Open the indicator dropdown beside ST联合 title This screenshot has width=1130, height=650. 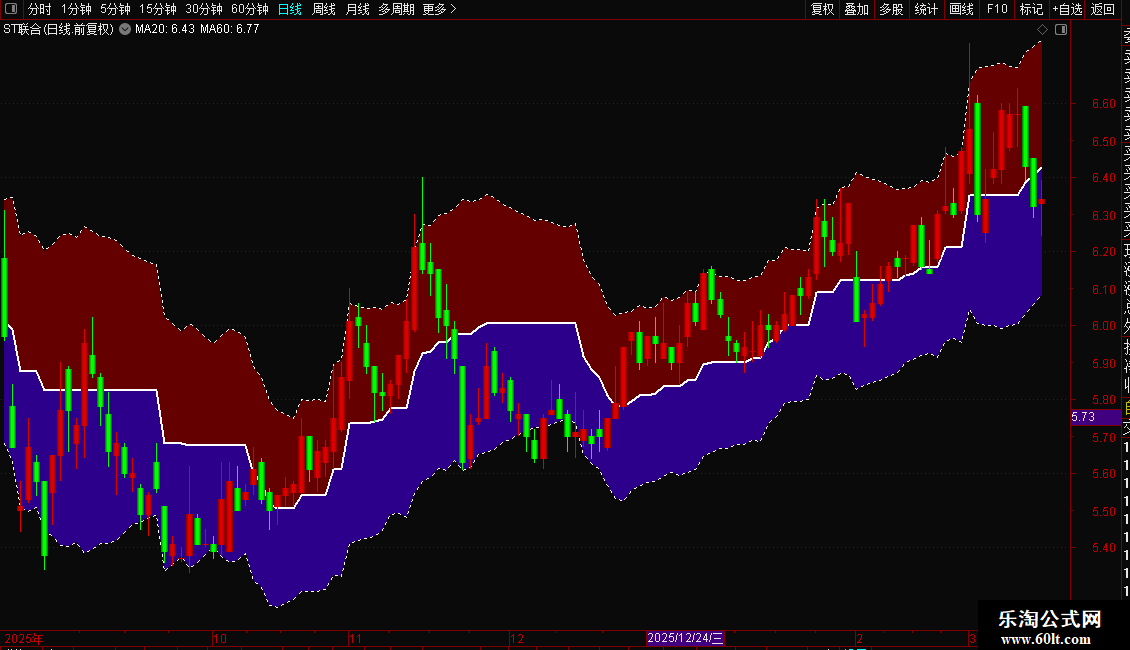click(x=125, y=29)
